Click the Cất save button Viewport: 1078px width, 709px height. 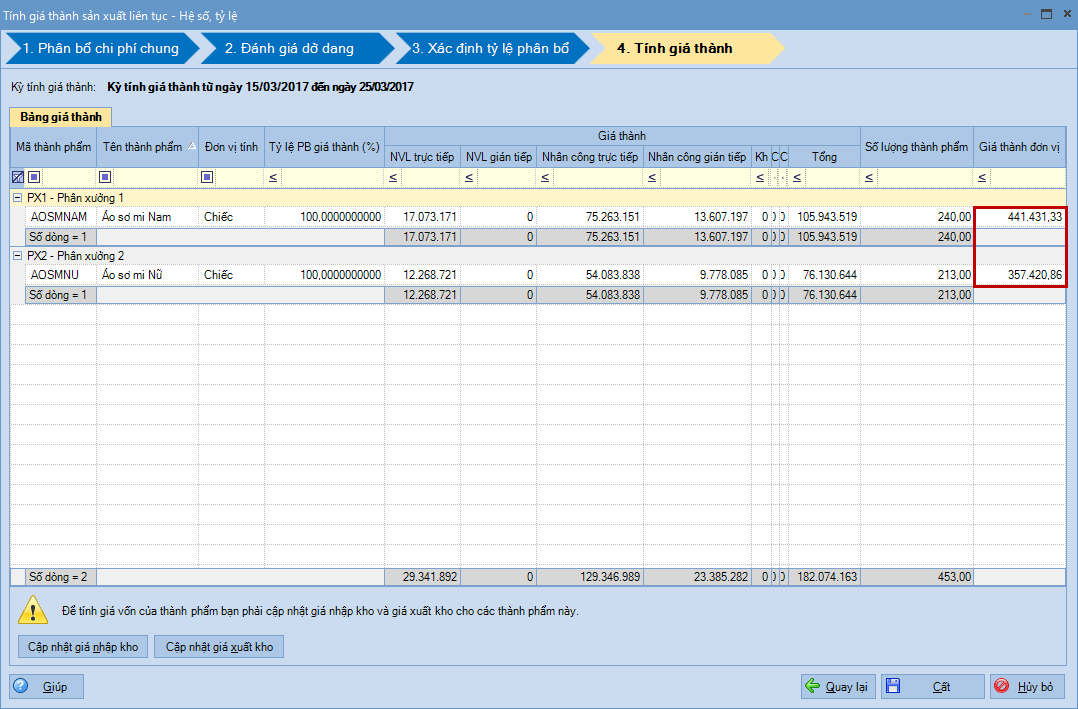click(x=932, y=687)
